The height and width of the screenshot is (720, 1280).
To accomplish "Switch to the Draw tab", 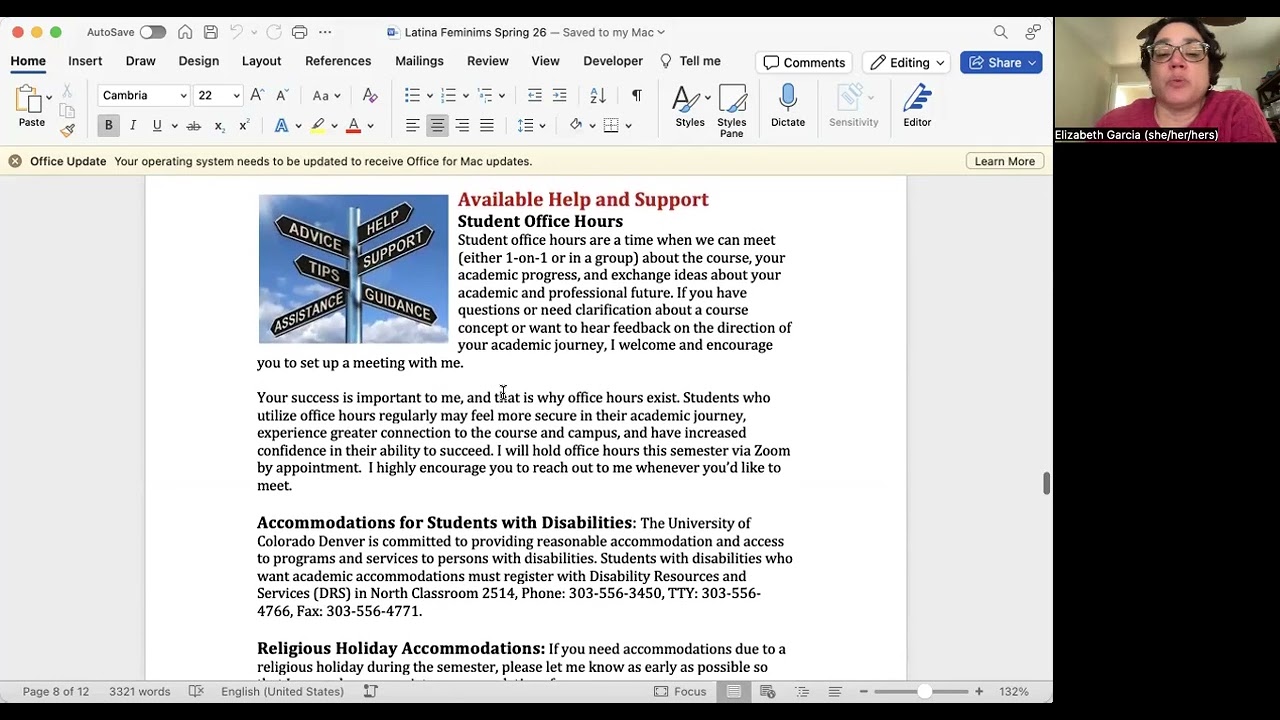I will click(140, 61).
